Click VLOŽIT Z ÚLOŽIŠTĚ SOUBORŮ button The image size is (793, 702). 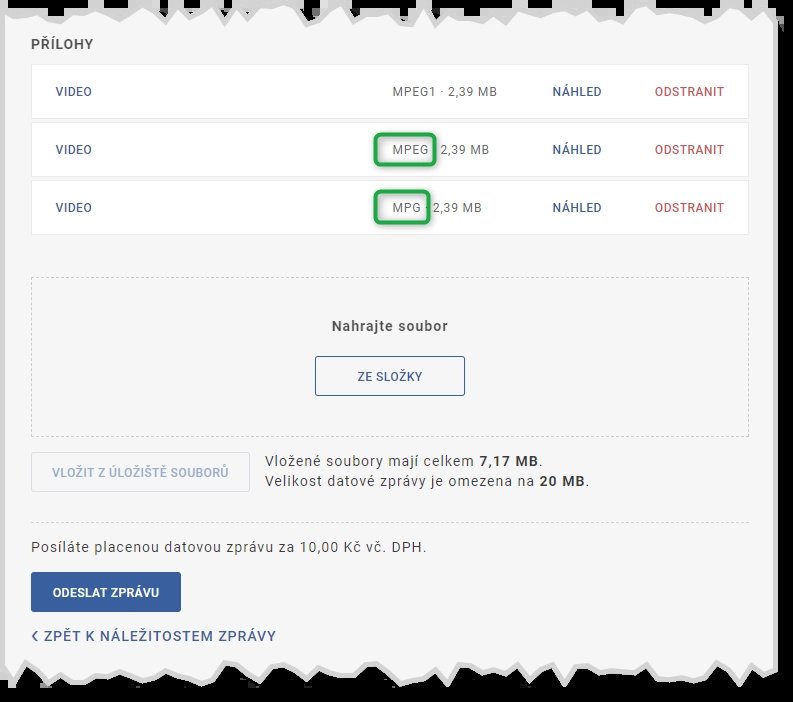pyautogui.click(x=140, y=472)
